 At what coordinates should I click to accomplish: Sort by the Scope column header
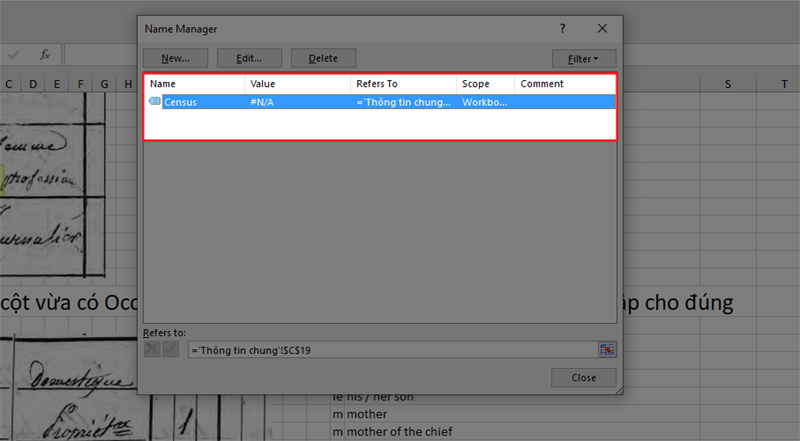pyautogui.click(x=485, y=84)
